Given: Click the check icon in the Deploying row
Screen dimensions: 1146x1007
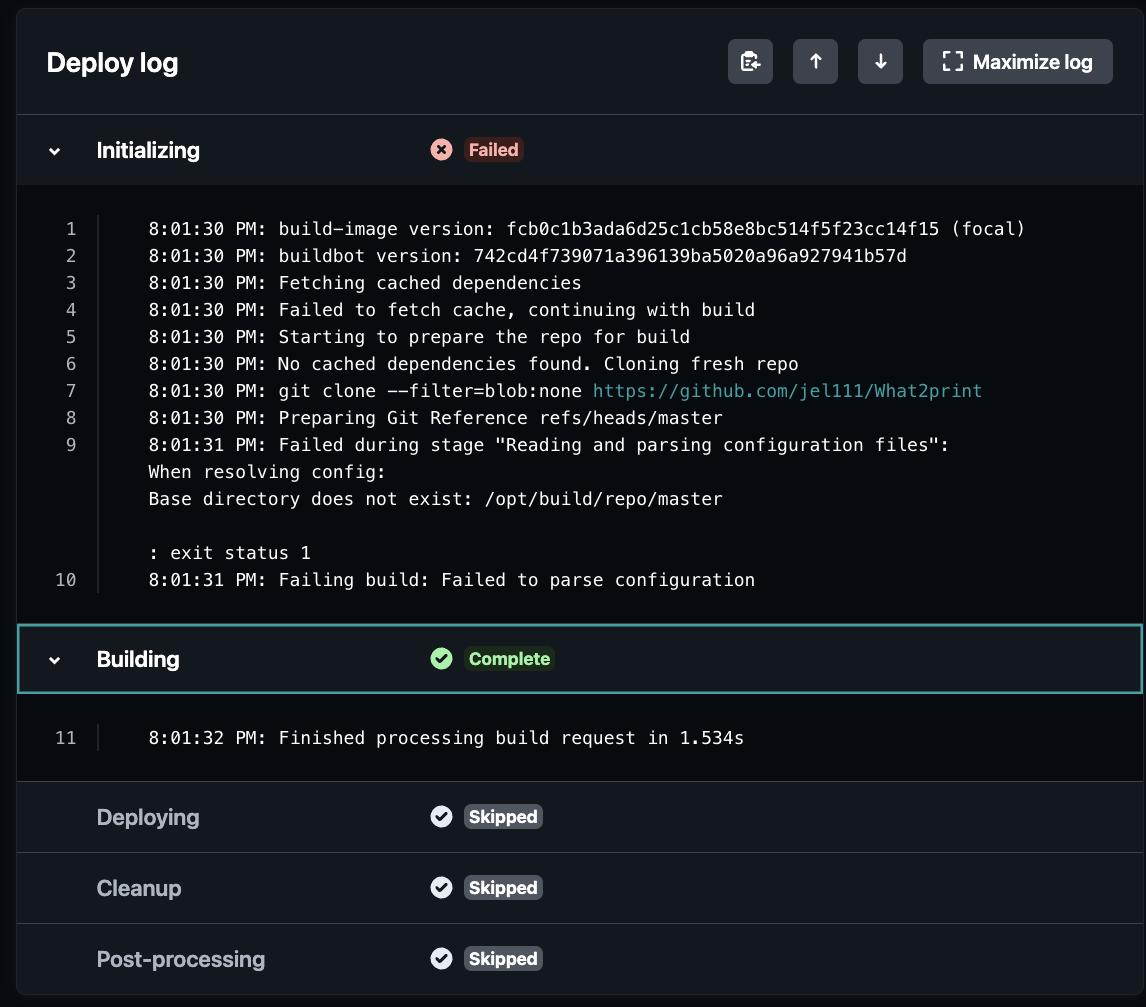Looking at the screenshot, I should (x=441, y=817).
